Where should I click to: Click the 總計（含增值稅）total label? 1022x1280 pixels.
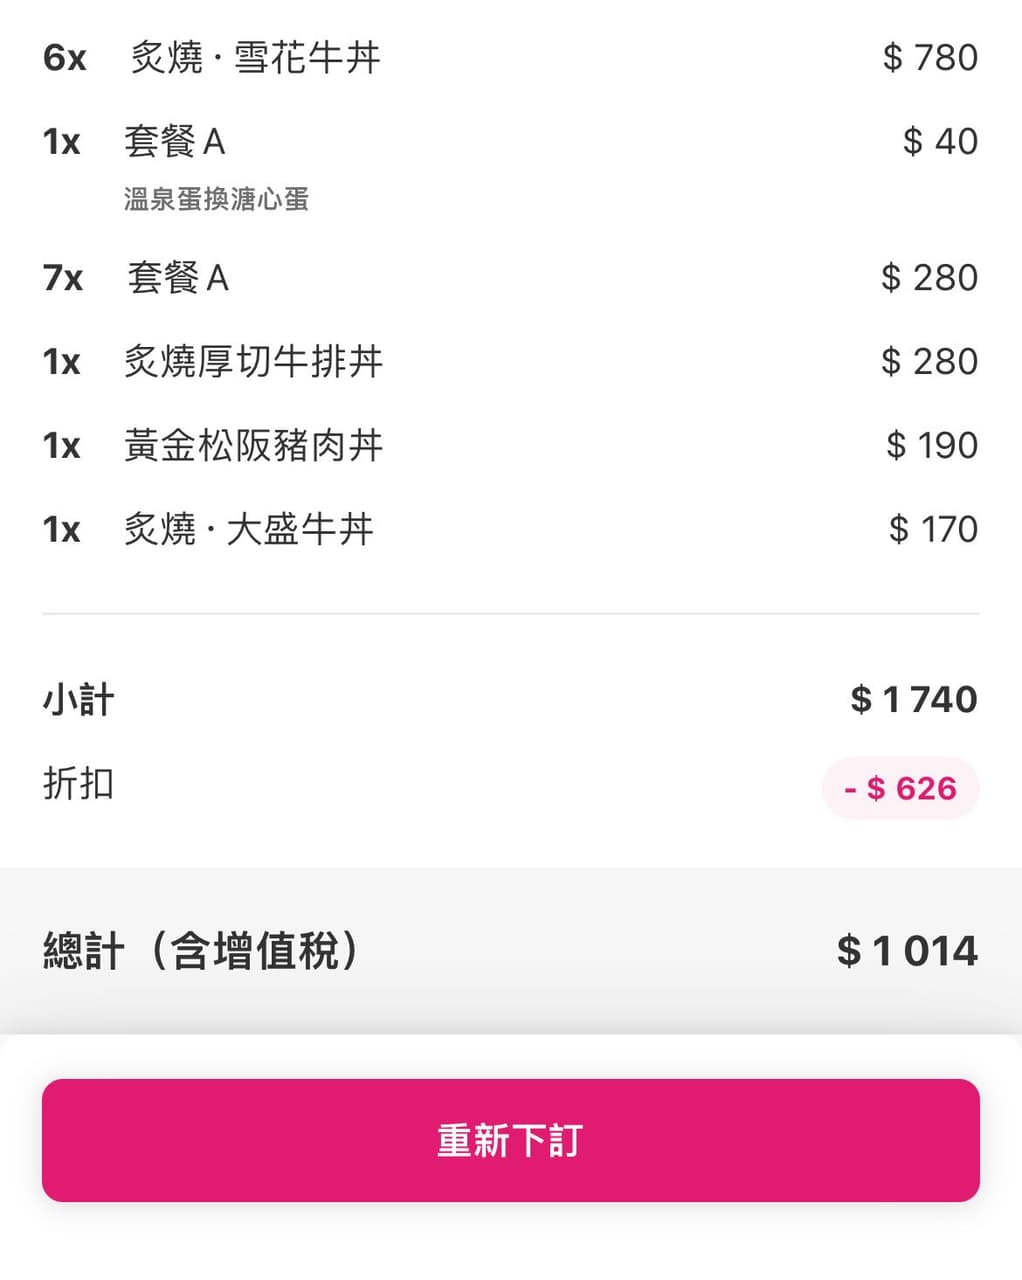click(201, 950)
